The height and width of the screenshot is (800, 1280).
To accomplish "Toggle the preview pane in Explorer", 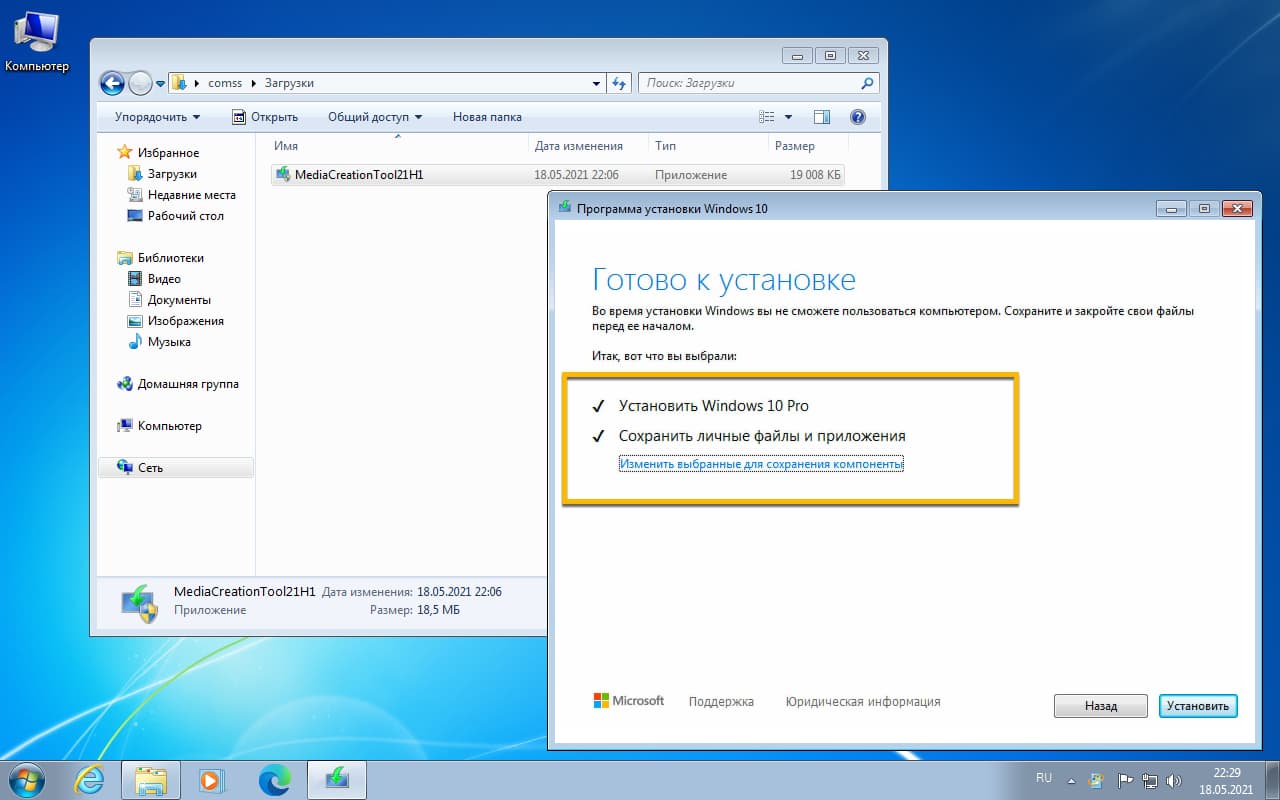I will (x=821, y=117).
